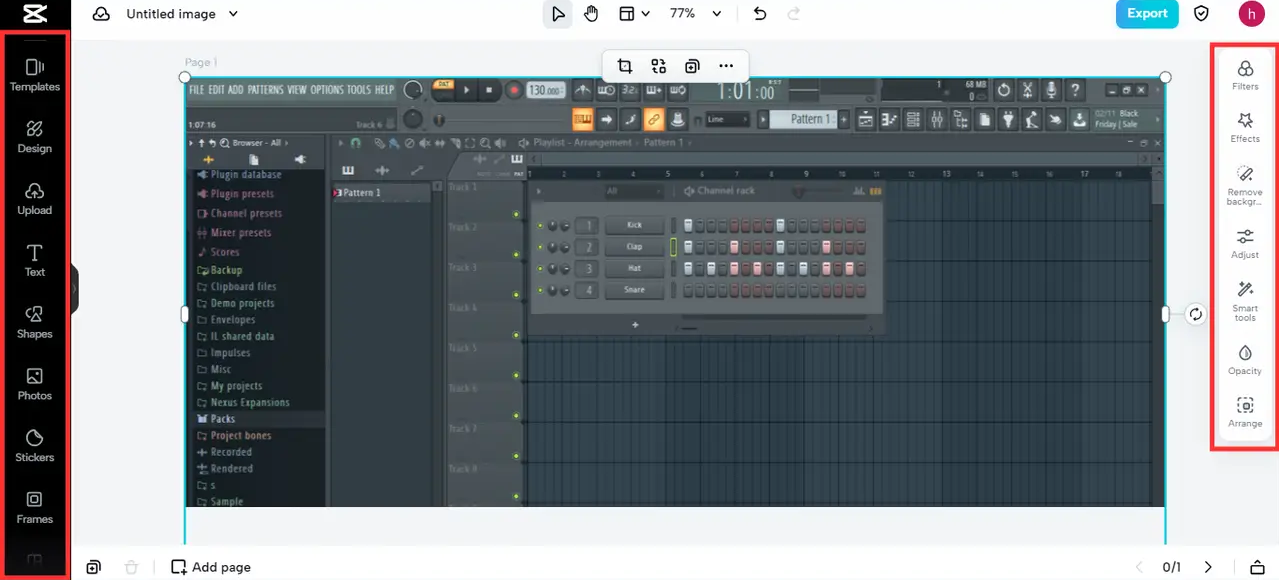Click the CapCut logo home icon
1279x580 pixels.
[x=35, y=14]
